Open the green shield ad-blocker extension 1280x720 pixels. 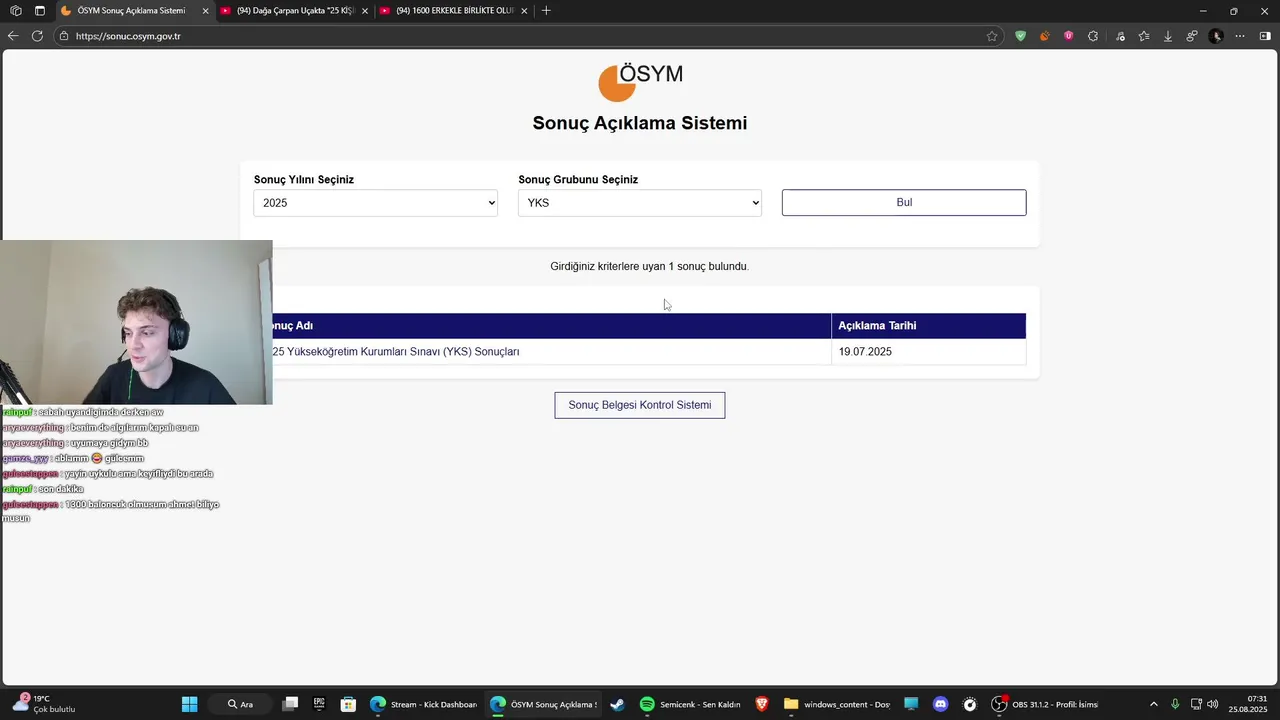pyautogui.click(x=1020, y=36)
